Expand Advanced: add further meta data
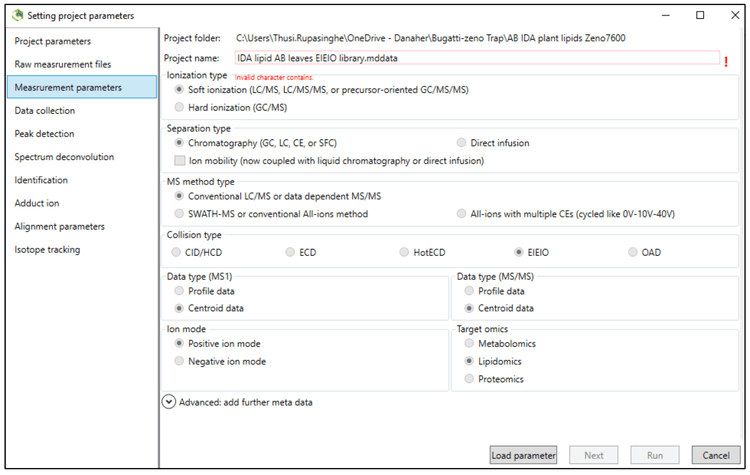Viewport: 750px width, 475px height. (x=169, y=402)
